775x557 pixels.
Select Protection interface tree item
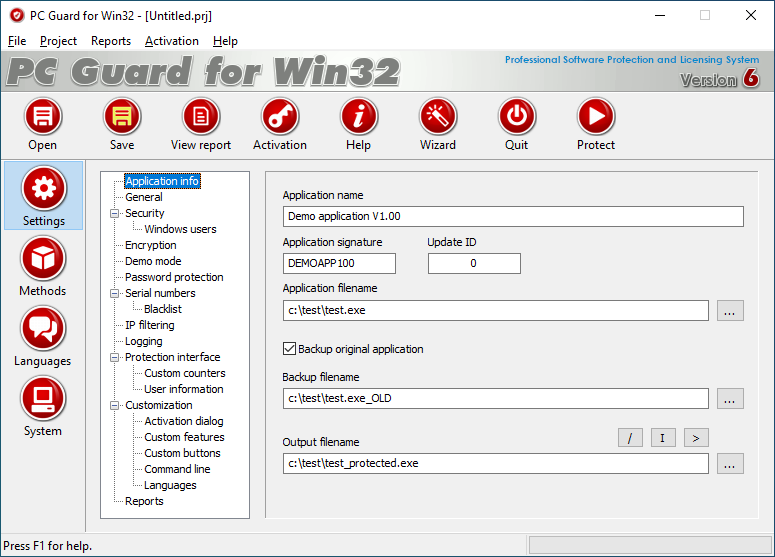tap(172, 357)
